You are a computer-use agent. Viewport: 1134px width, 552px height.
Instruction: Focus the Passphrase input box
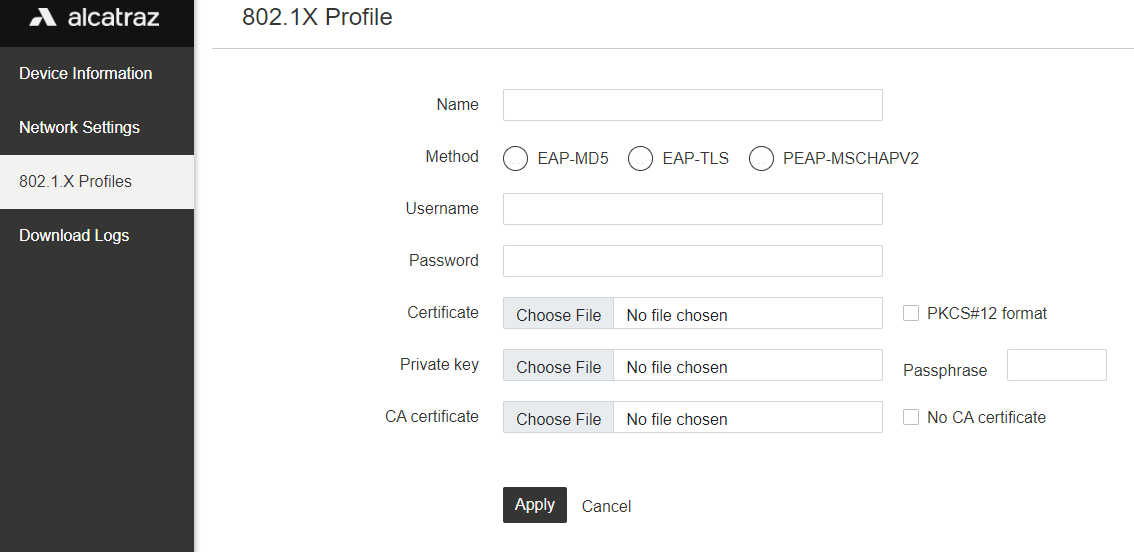click(x=1057, y=365)
